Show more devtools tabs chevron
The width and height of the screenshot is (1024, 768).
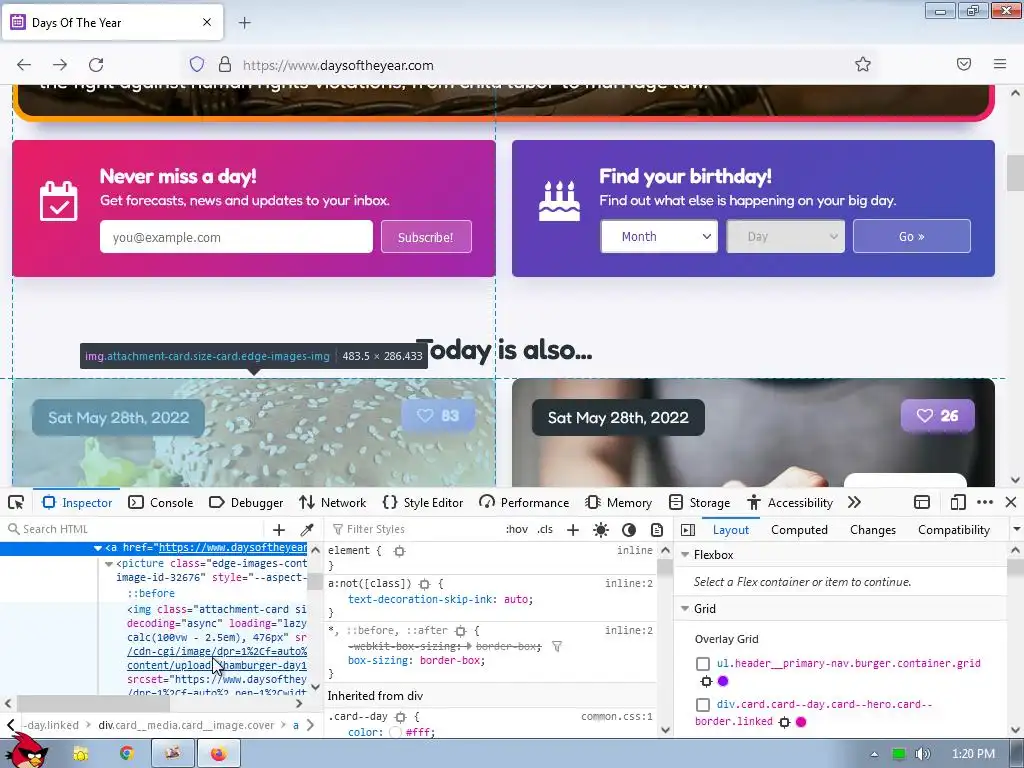coord(854,502)
